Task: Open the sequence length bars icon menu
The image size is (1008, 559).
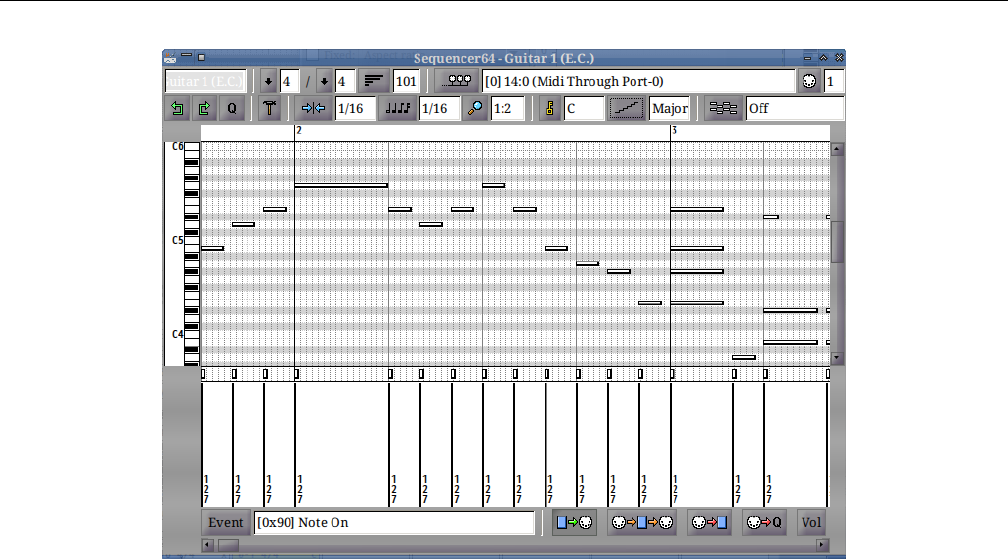Action: pyautogui.click(x=374, y=82)
